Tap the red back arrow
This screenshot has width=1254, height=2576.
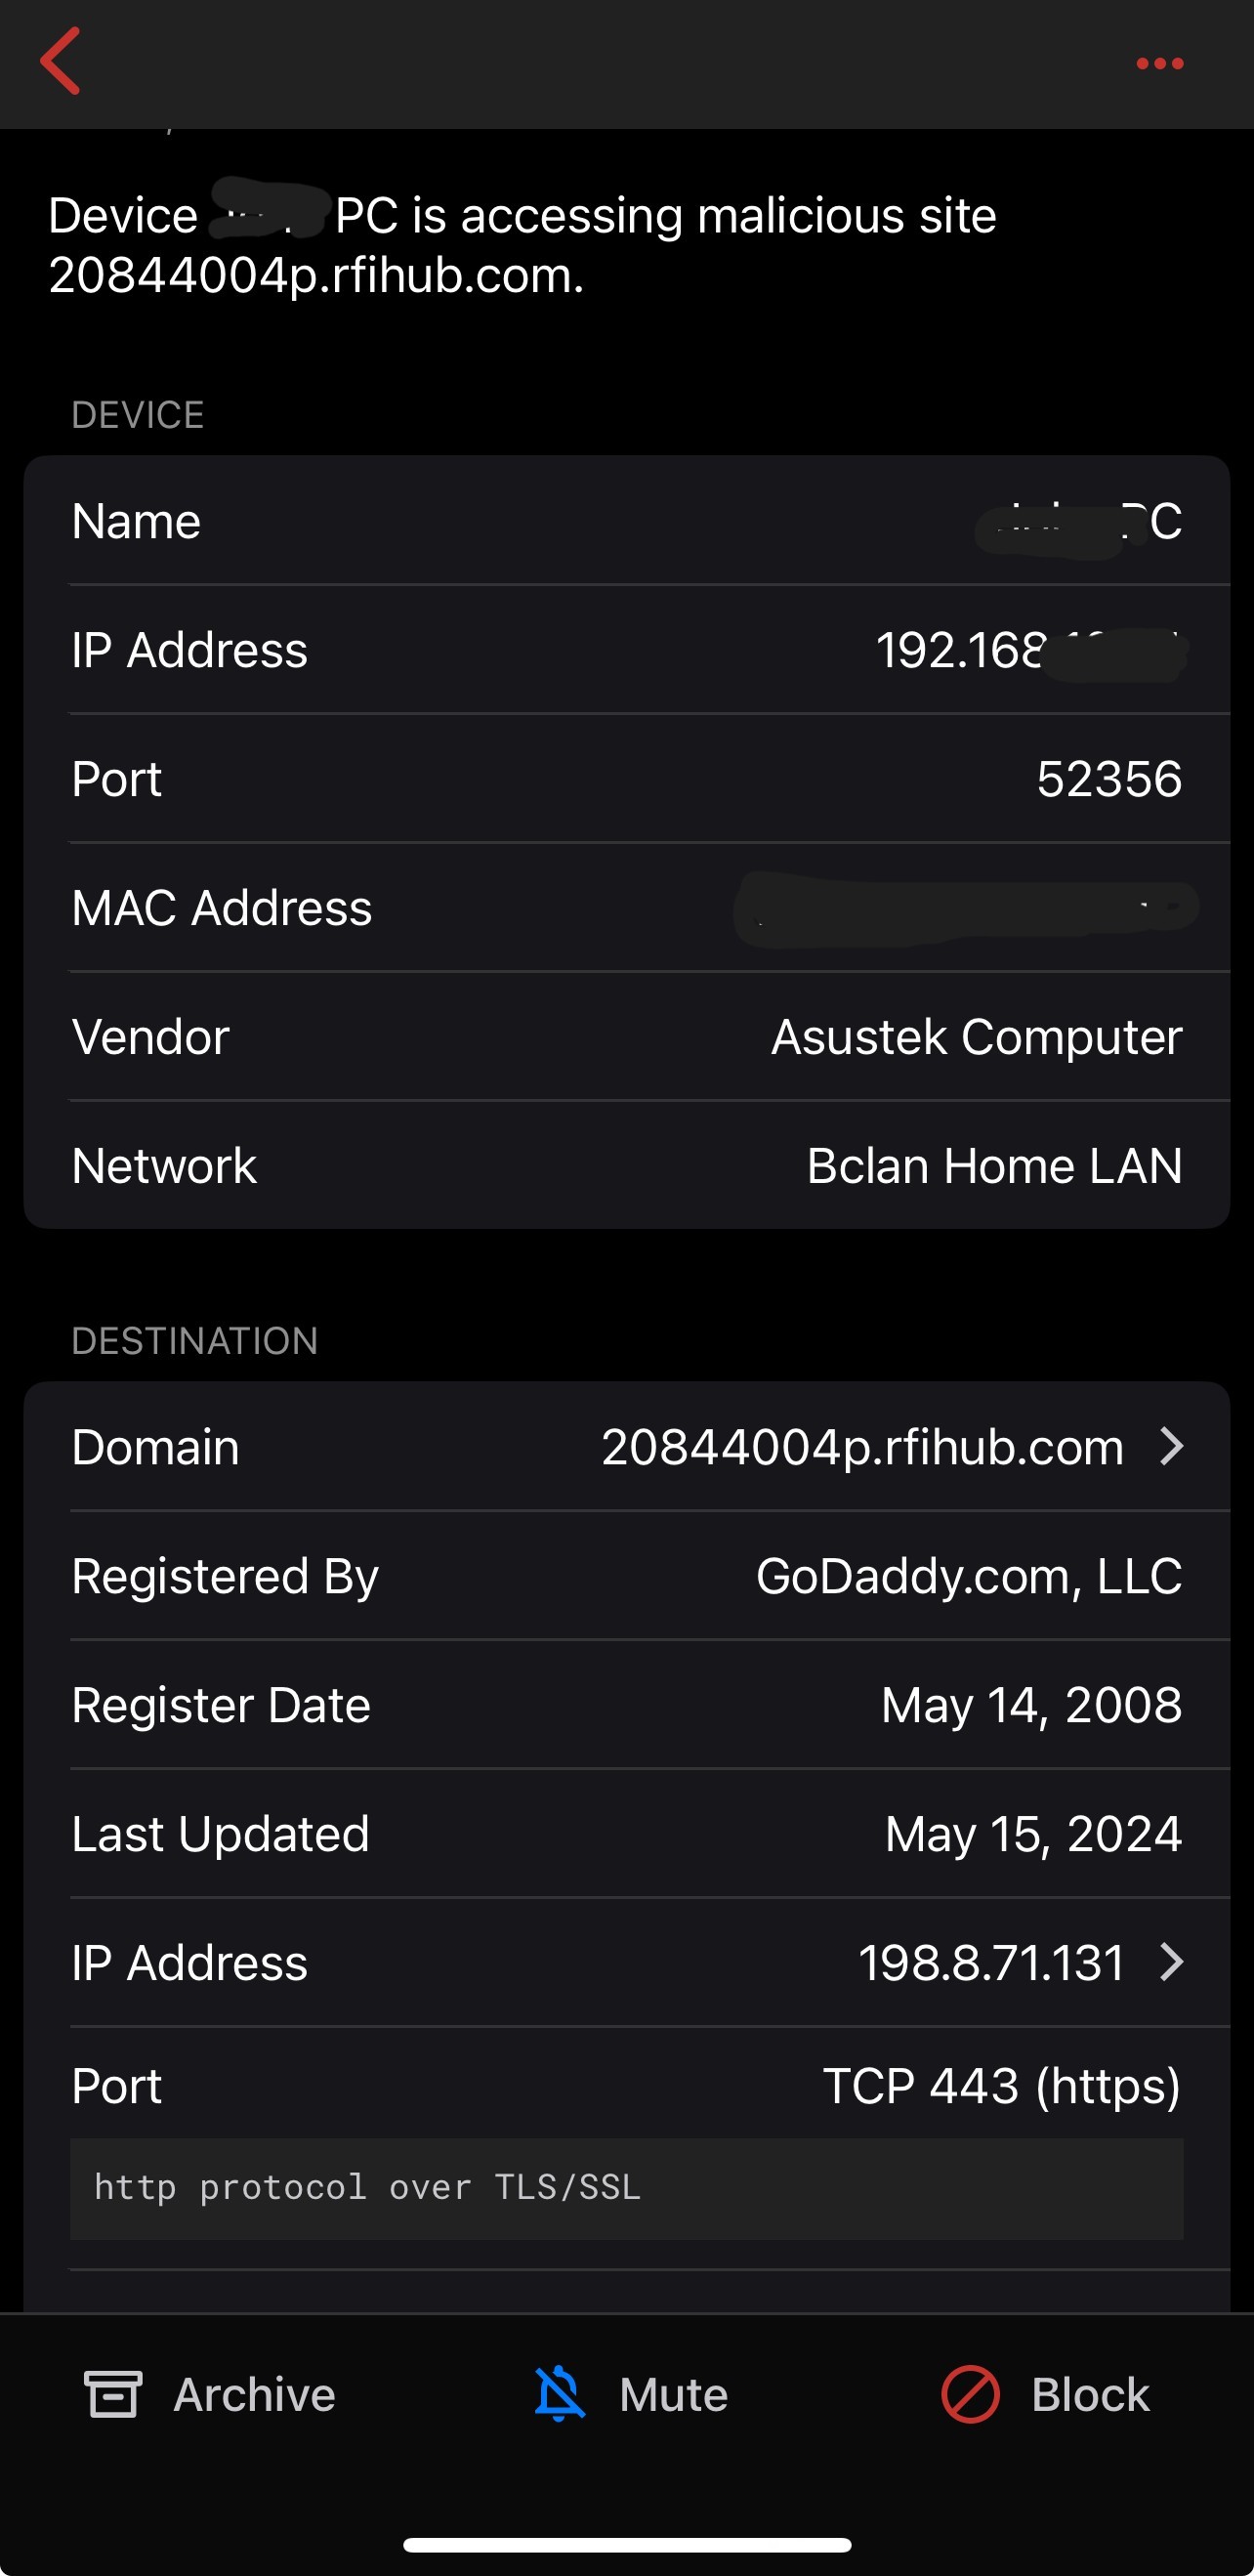coord(60,62)
